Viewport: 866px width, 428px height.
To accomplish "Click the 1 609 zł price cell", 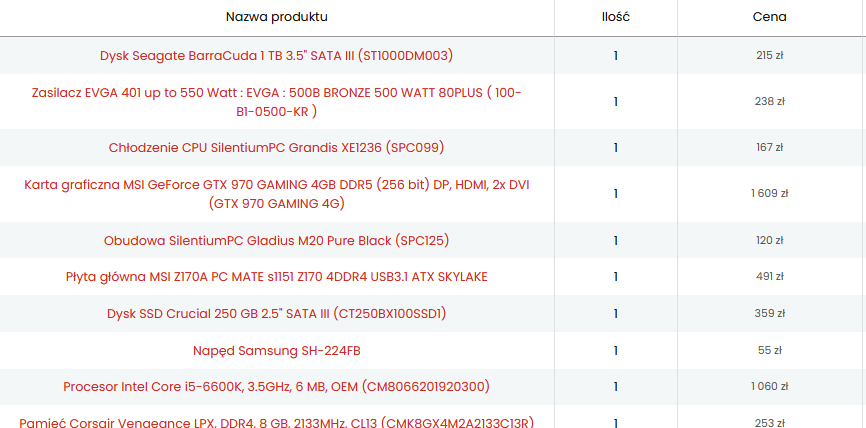I will click(769, 194).
